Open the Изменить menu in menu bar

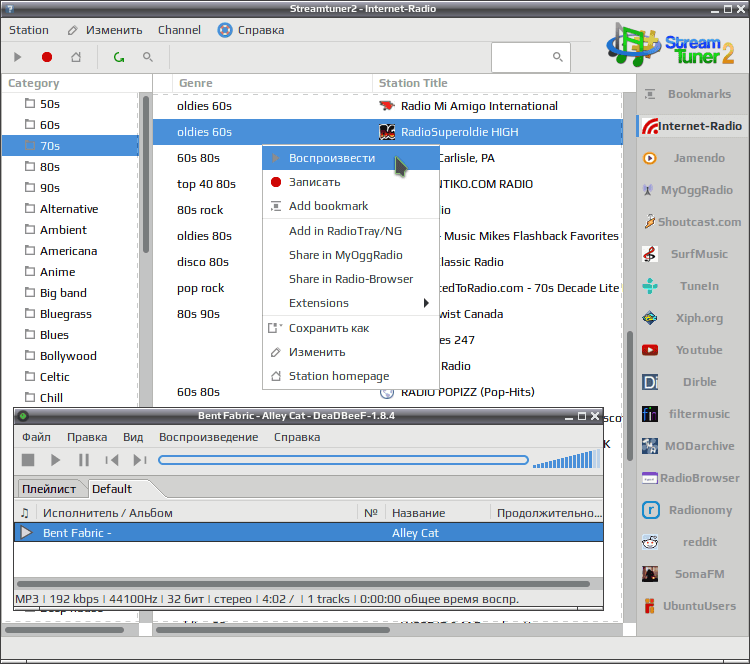[105, 30]
